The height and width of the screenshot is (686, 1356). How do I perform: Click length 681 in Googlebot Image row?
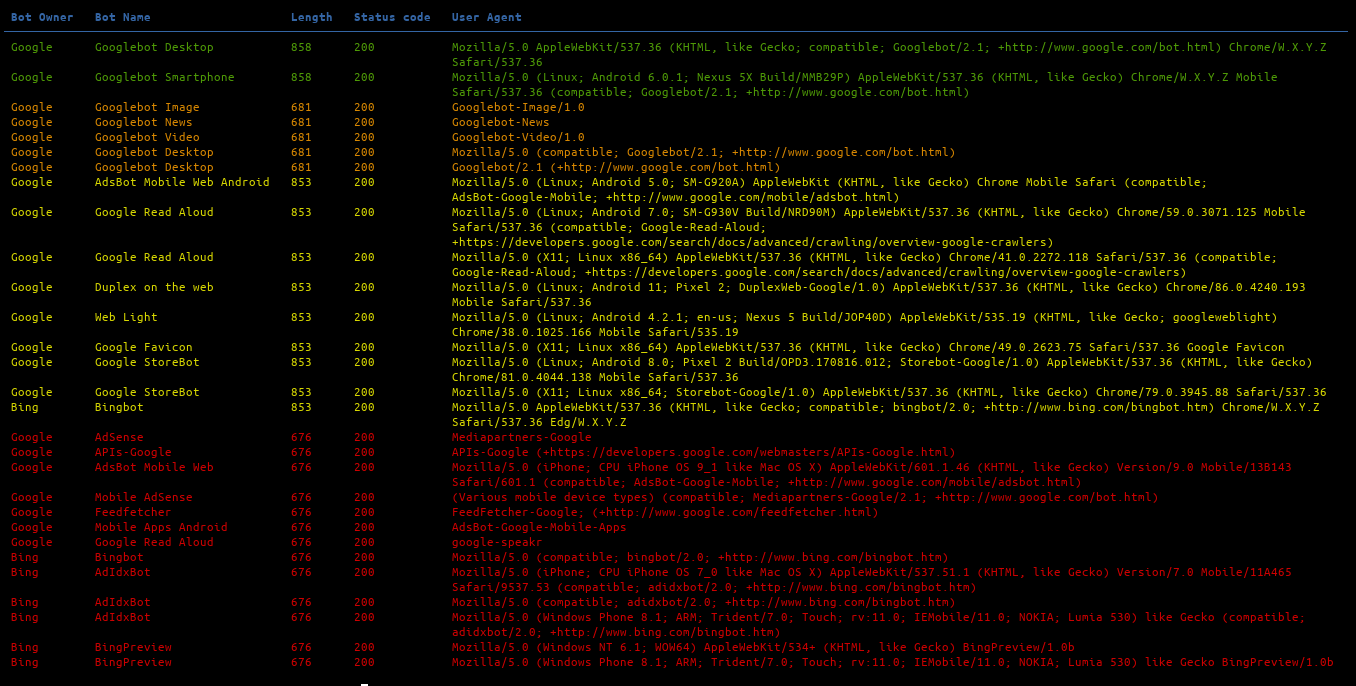301,107
